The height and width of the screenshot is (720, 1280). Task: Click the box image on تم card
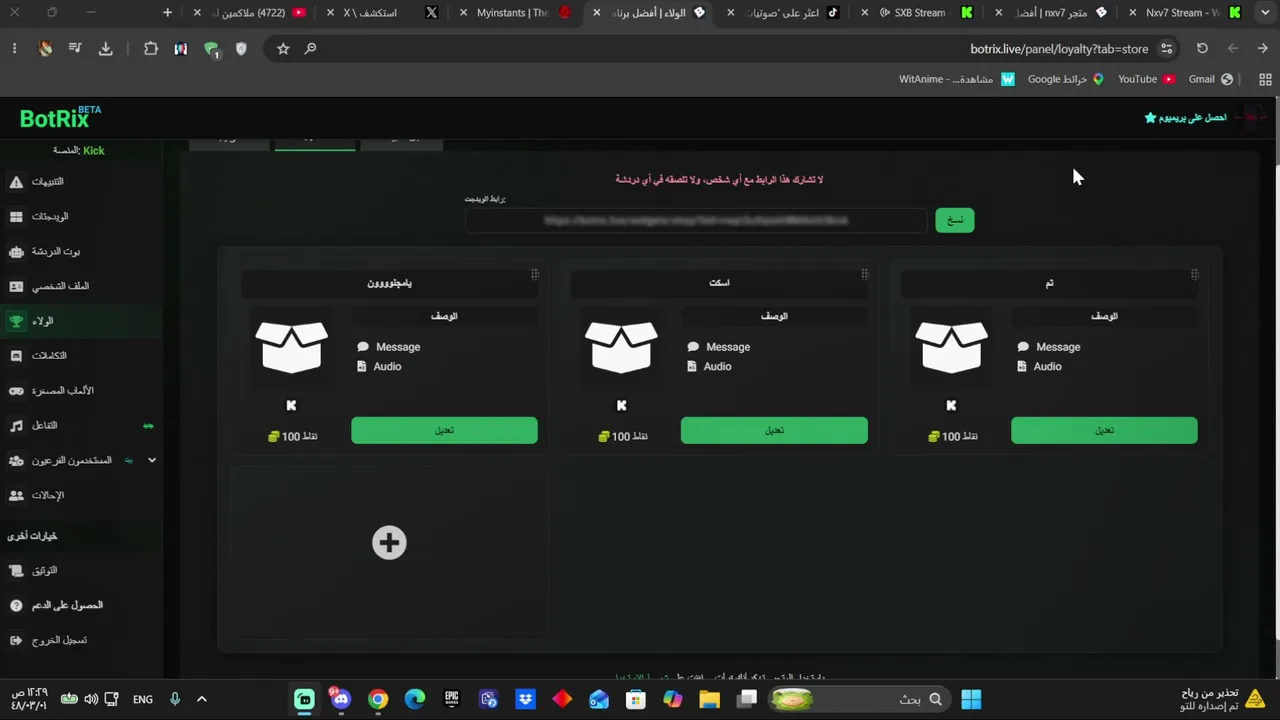(x=951, y=347)
